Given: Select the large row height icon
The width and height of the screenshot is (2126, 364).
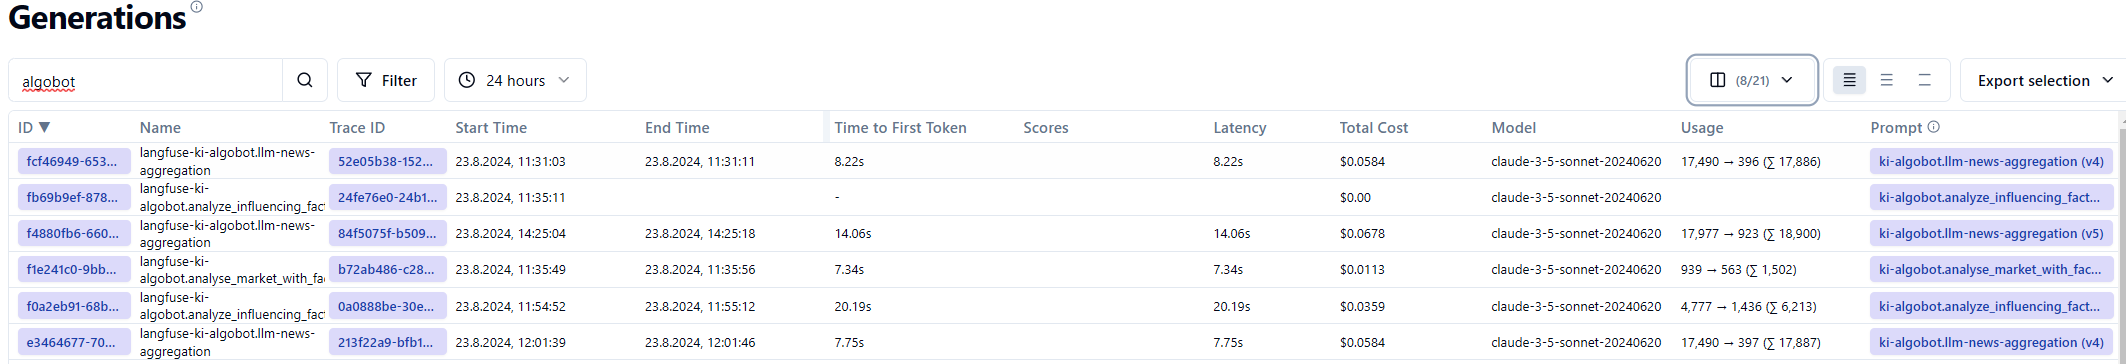Looking at the screenshot, I should tap(1924, 80).
